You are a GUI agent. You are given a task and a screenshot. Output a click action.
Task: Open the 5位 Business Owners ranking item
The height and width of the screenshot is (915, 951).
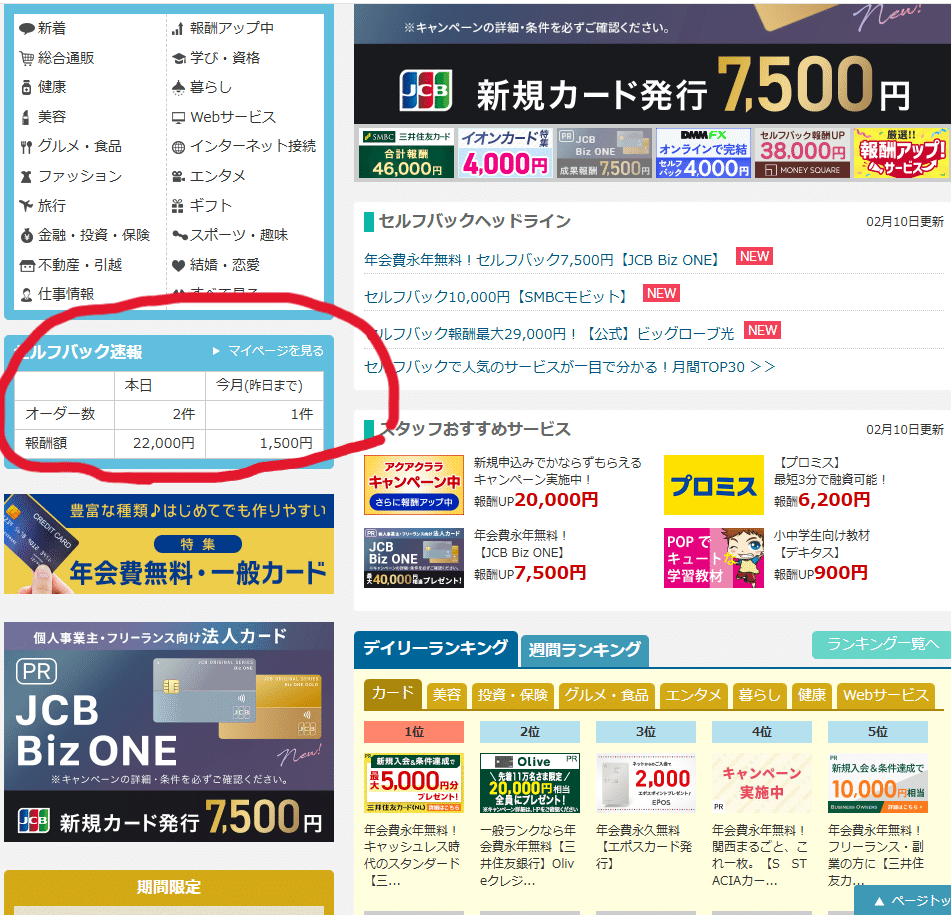878,783
